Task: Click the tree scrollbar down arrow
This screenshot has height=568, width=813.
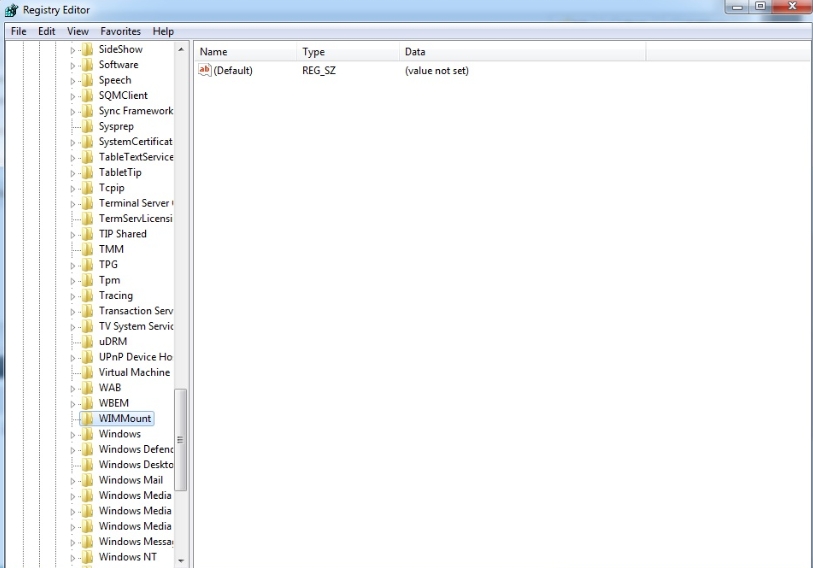Action: pos(181,561)
